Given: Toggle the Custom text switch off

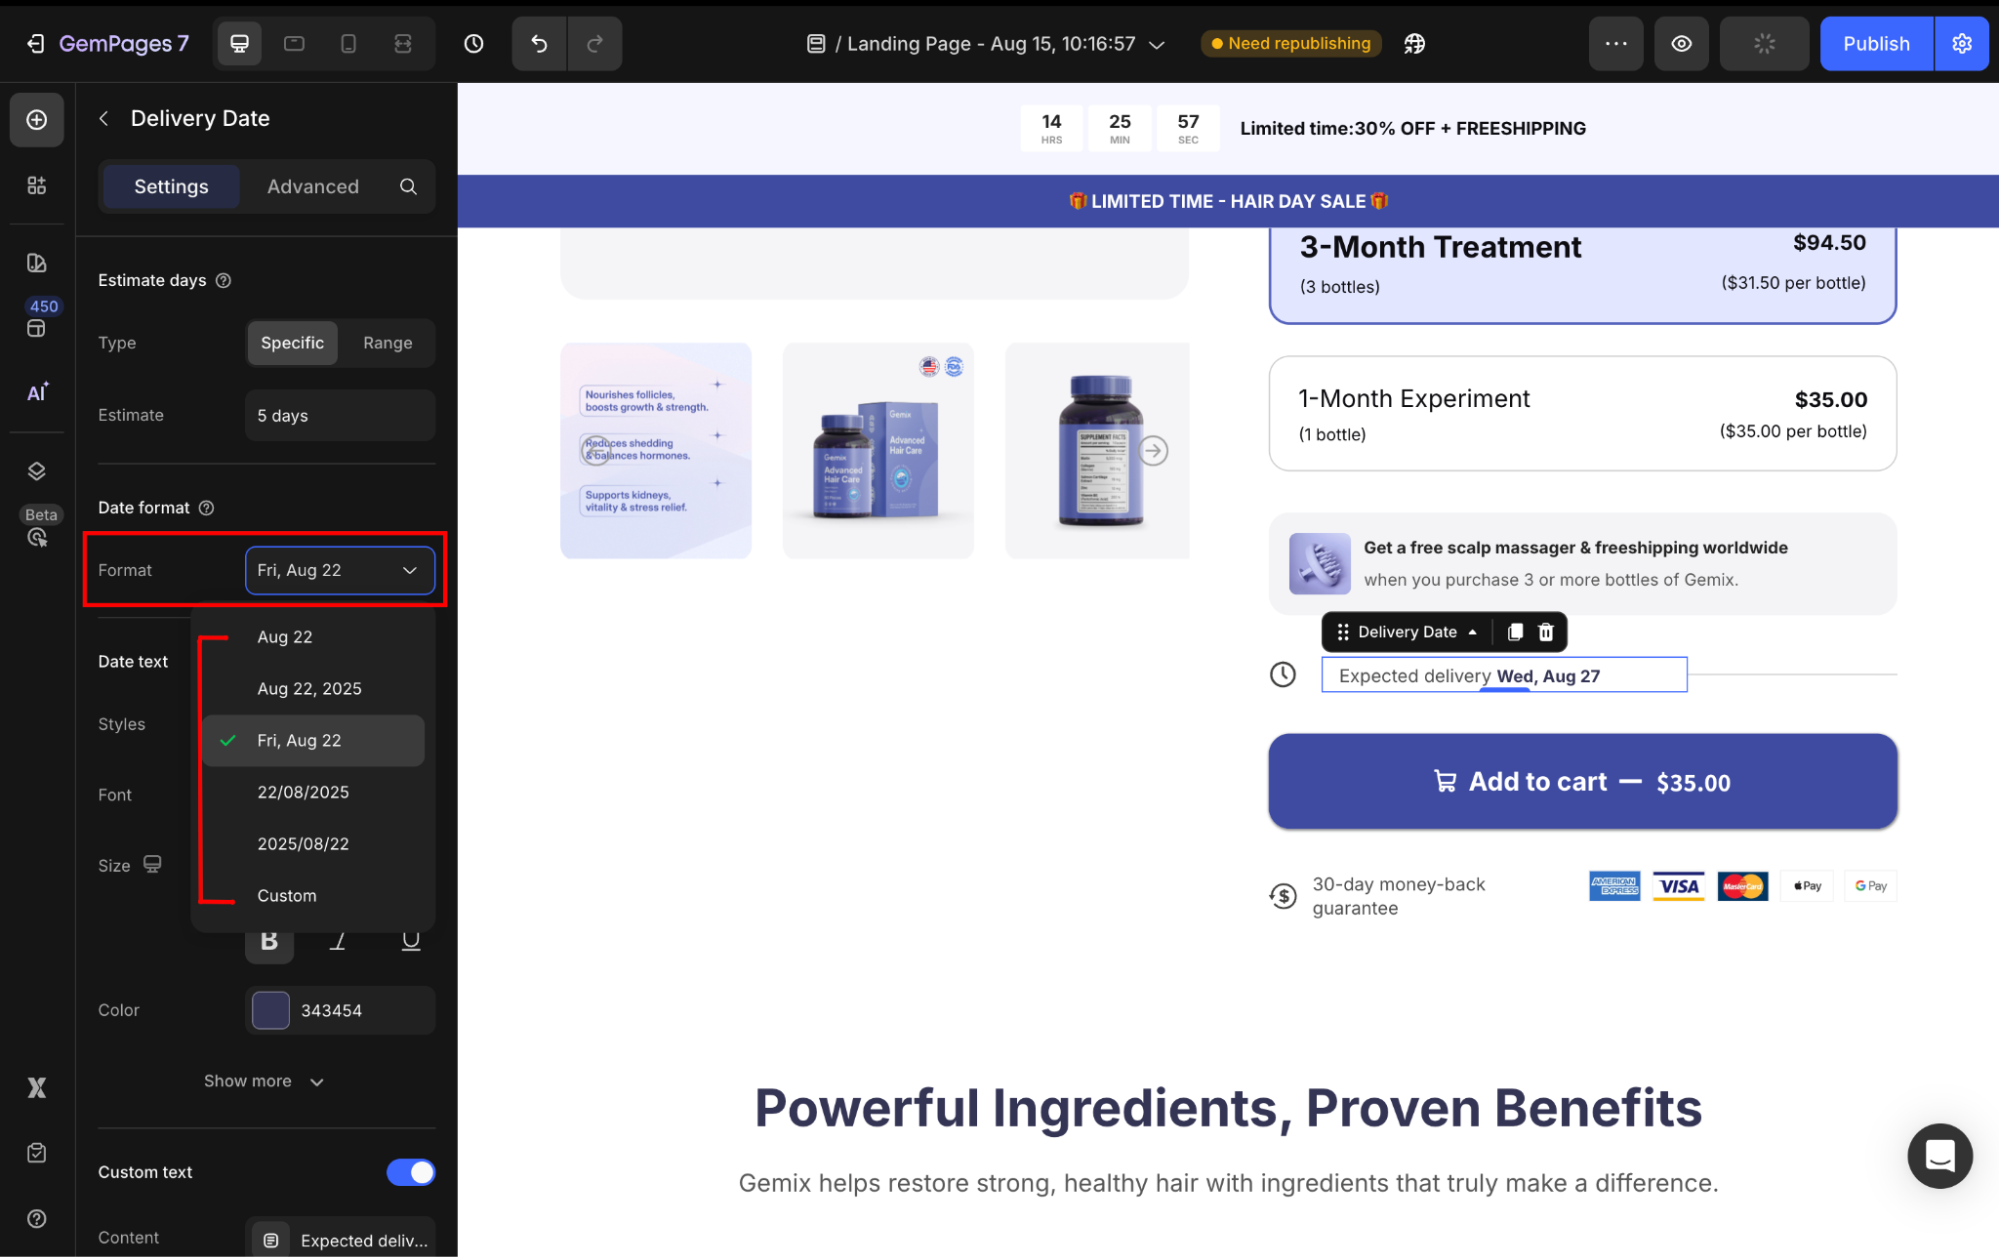Looking at the screenshot, I should tap(410, 1172).
